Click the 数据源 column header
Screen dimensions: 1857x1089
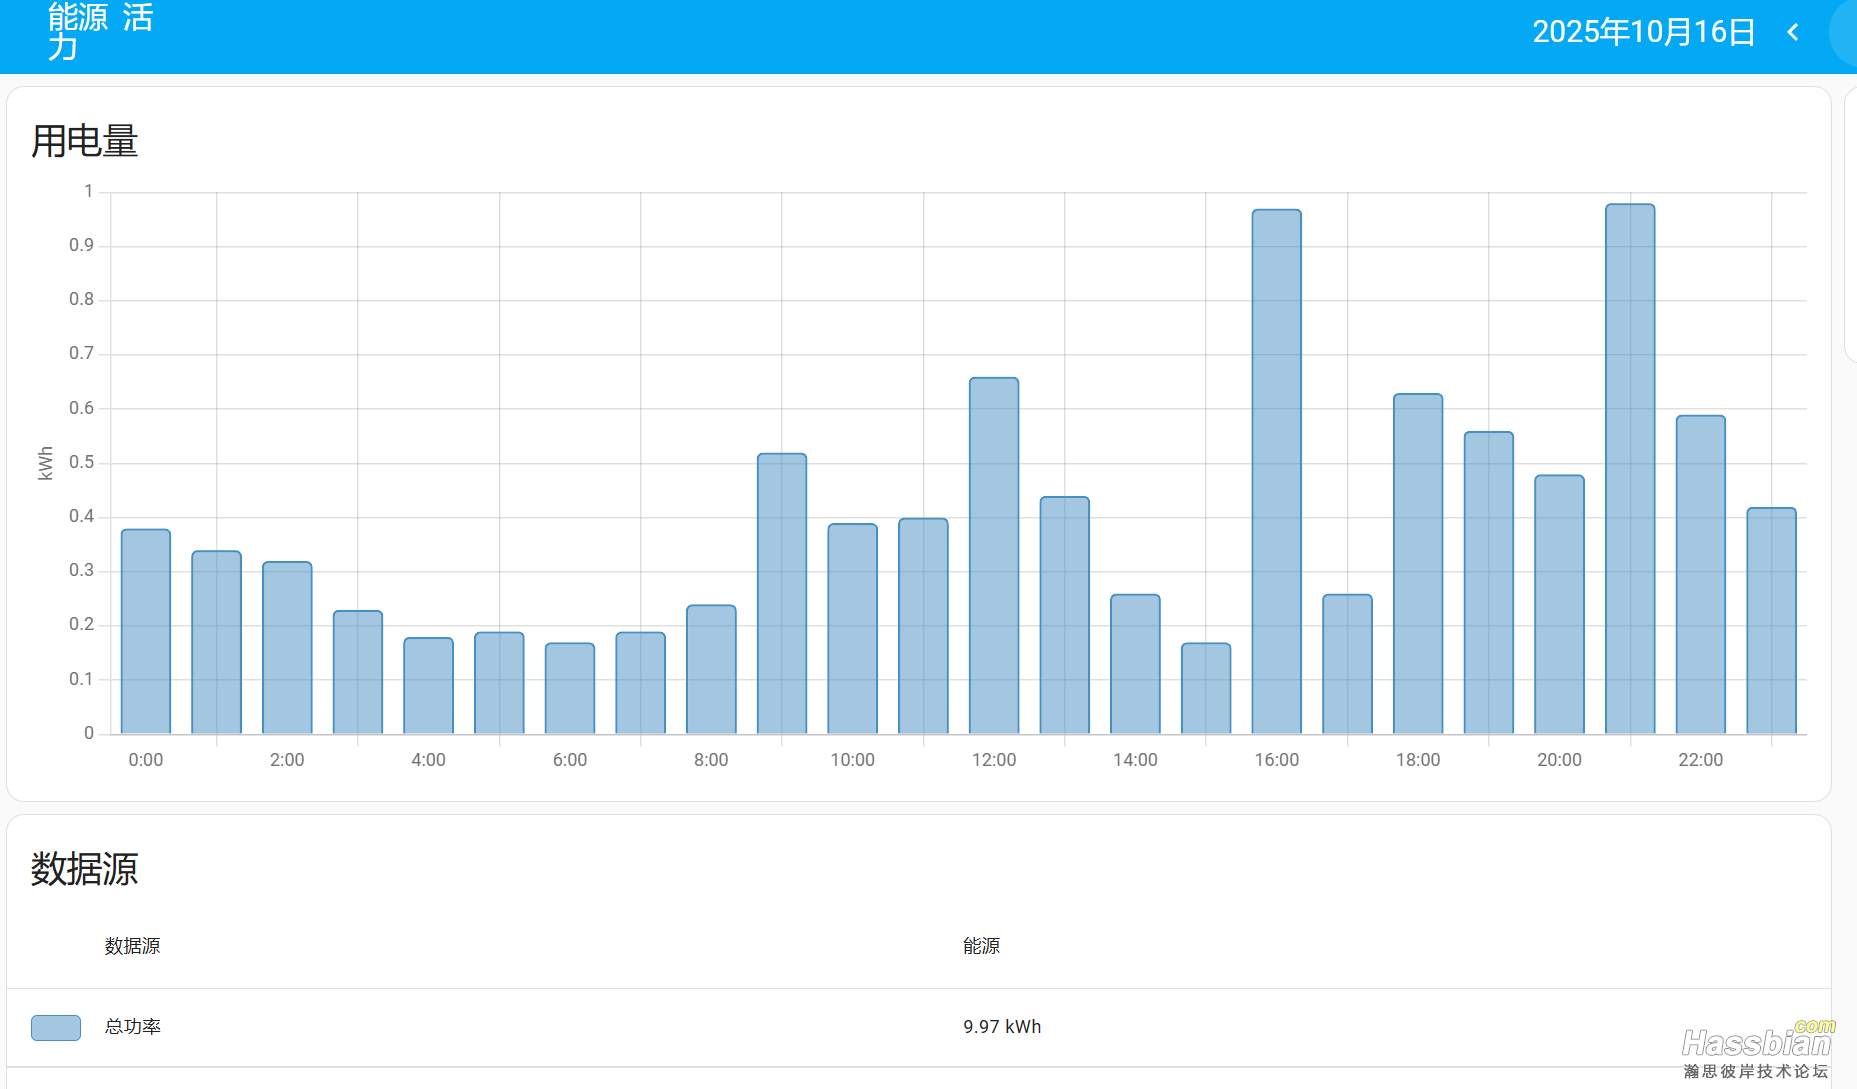(x=132, y=946)
